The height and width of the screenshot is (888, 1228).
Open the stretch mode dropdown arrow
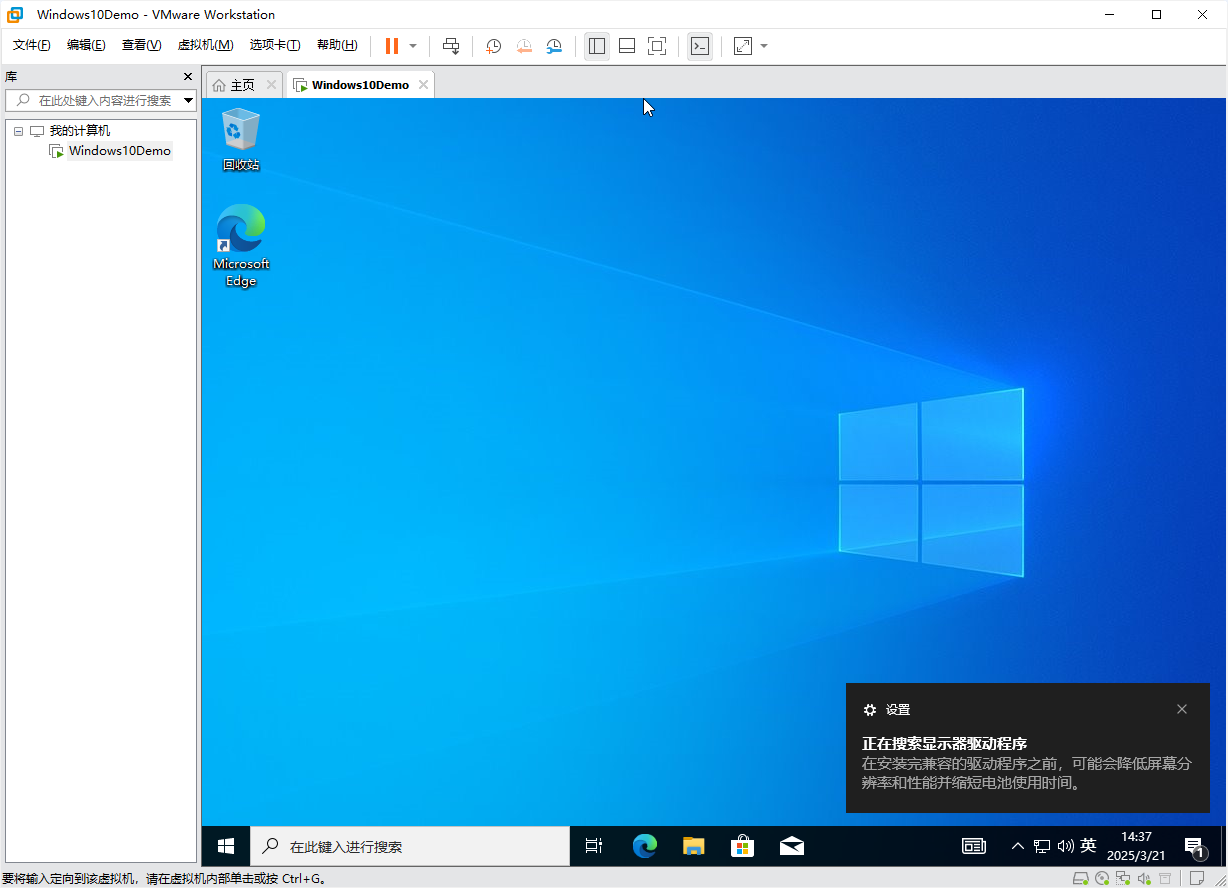(764, 46)
